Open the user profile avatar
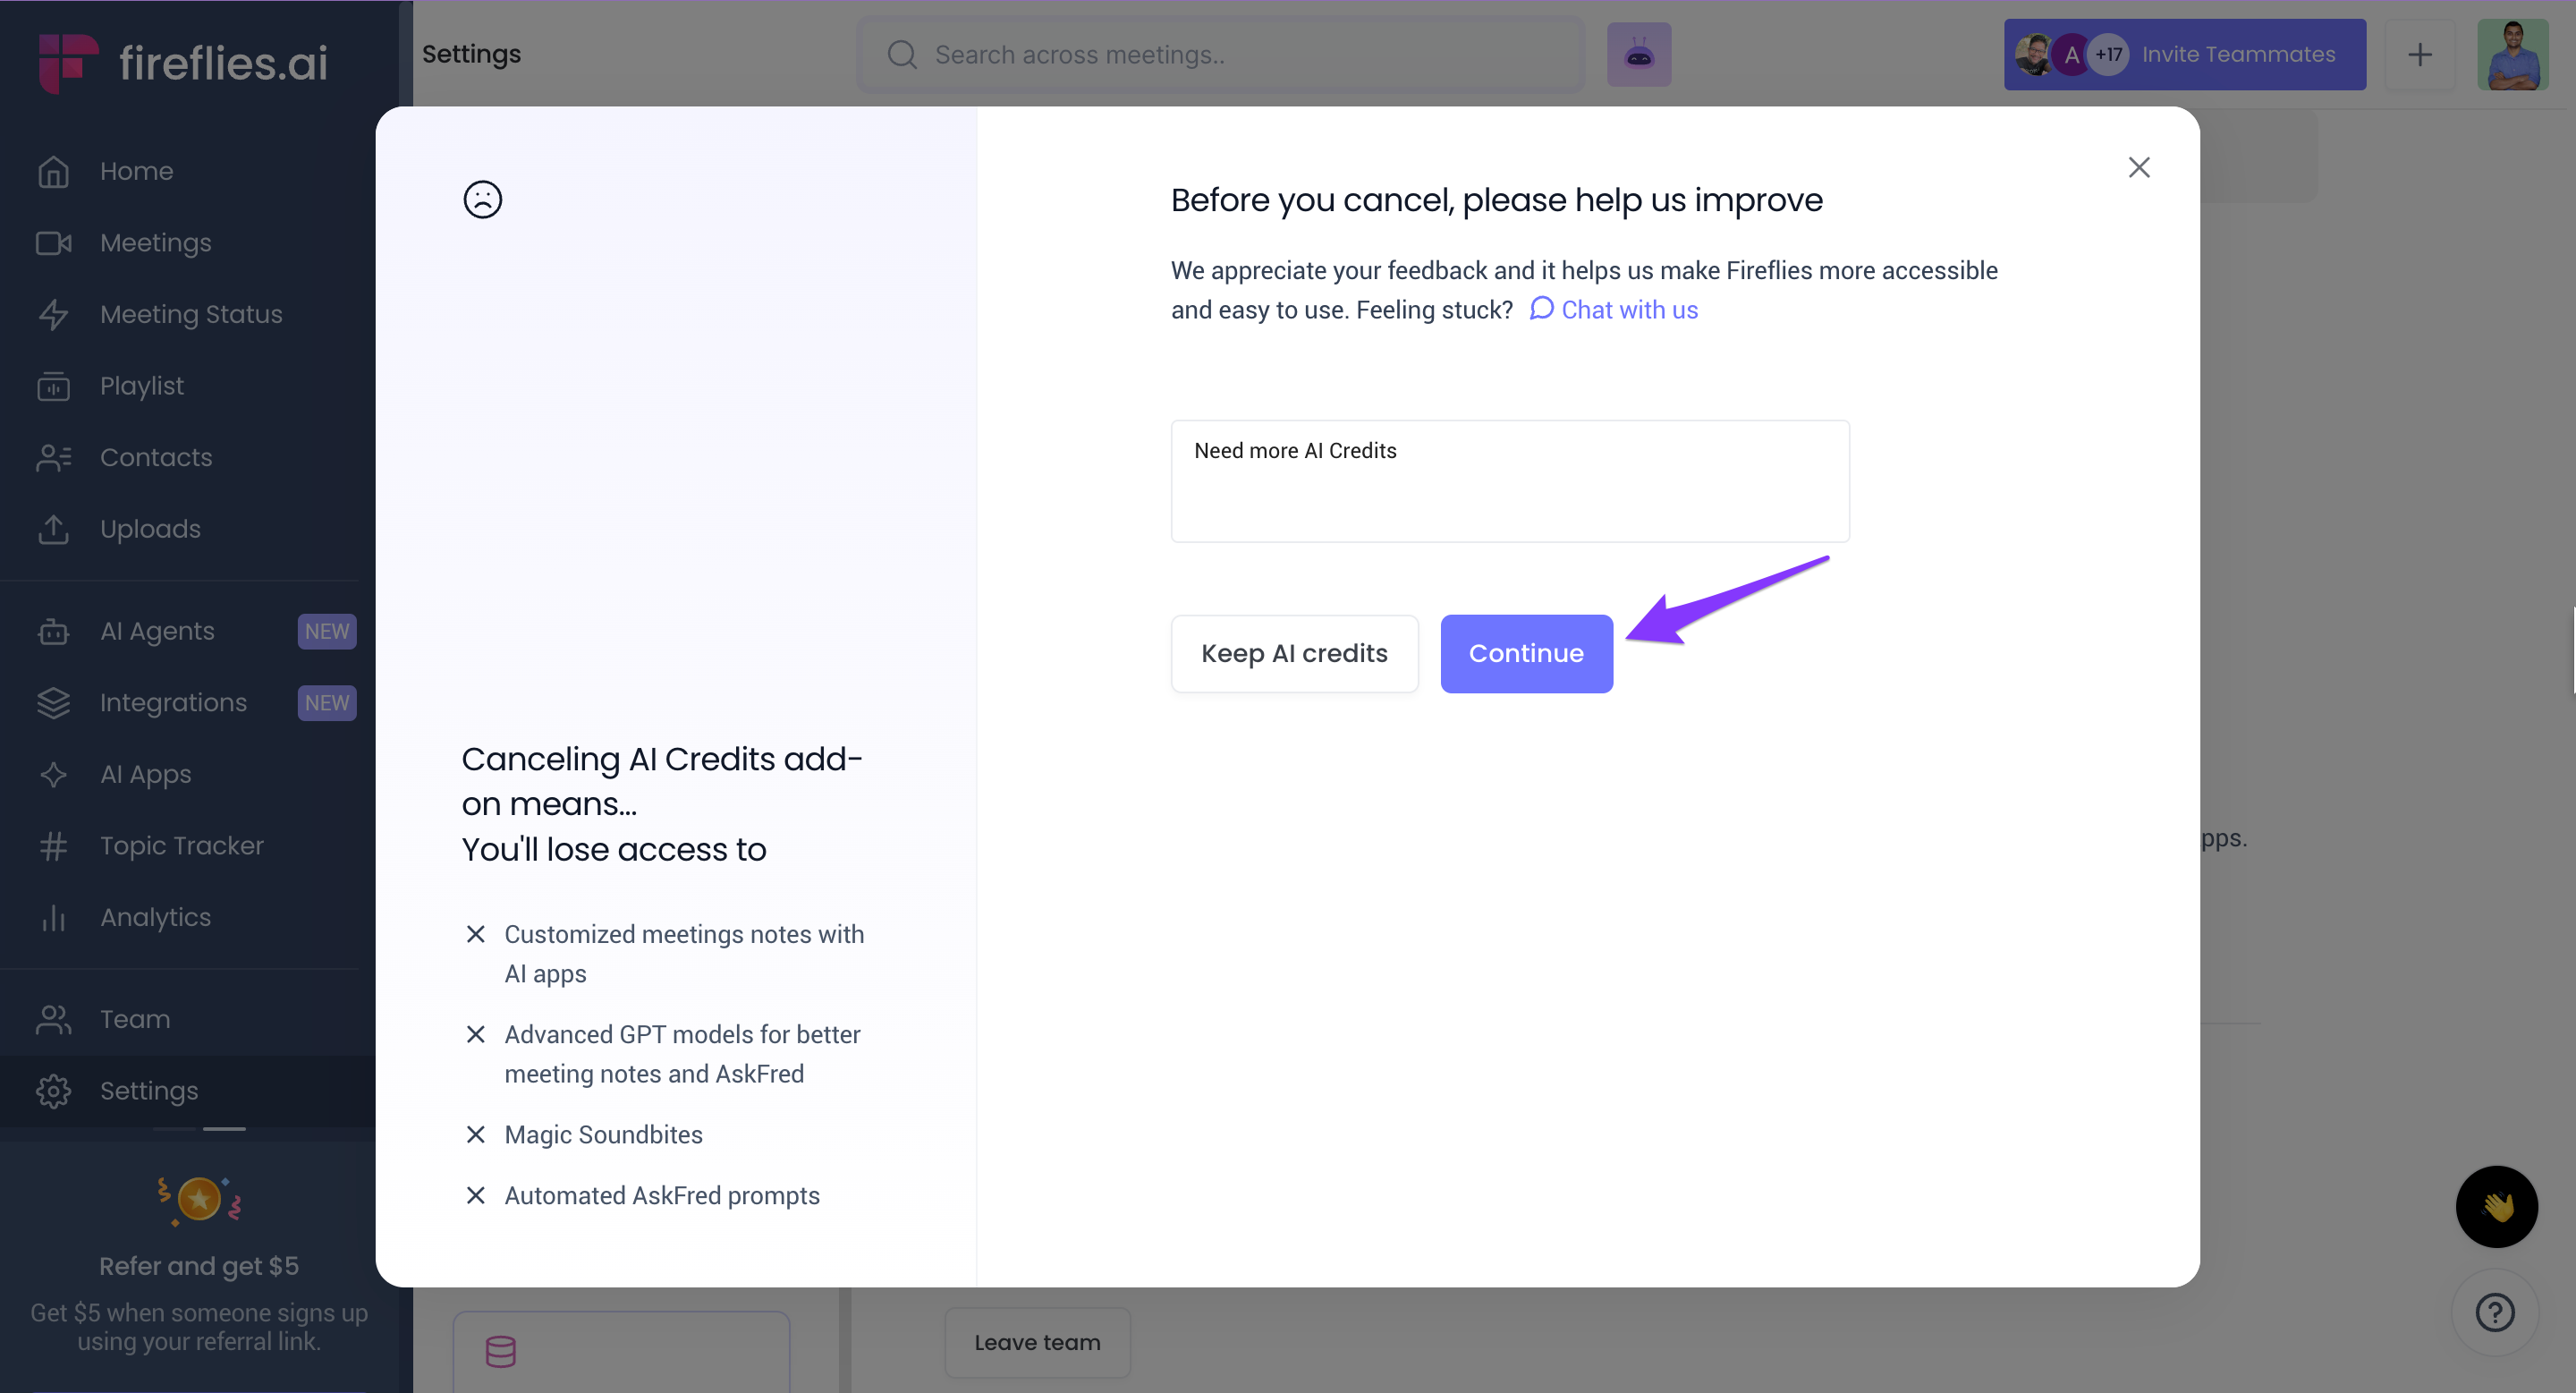This screenshot has width=2576, height=1393. point(2512,54)
